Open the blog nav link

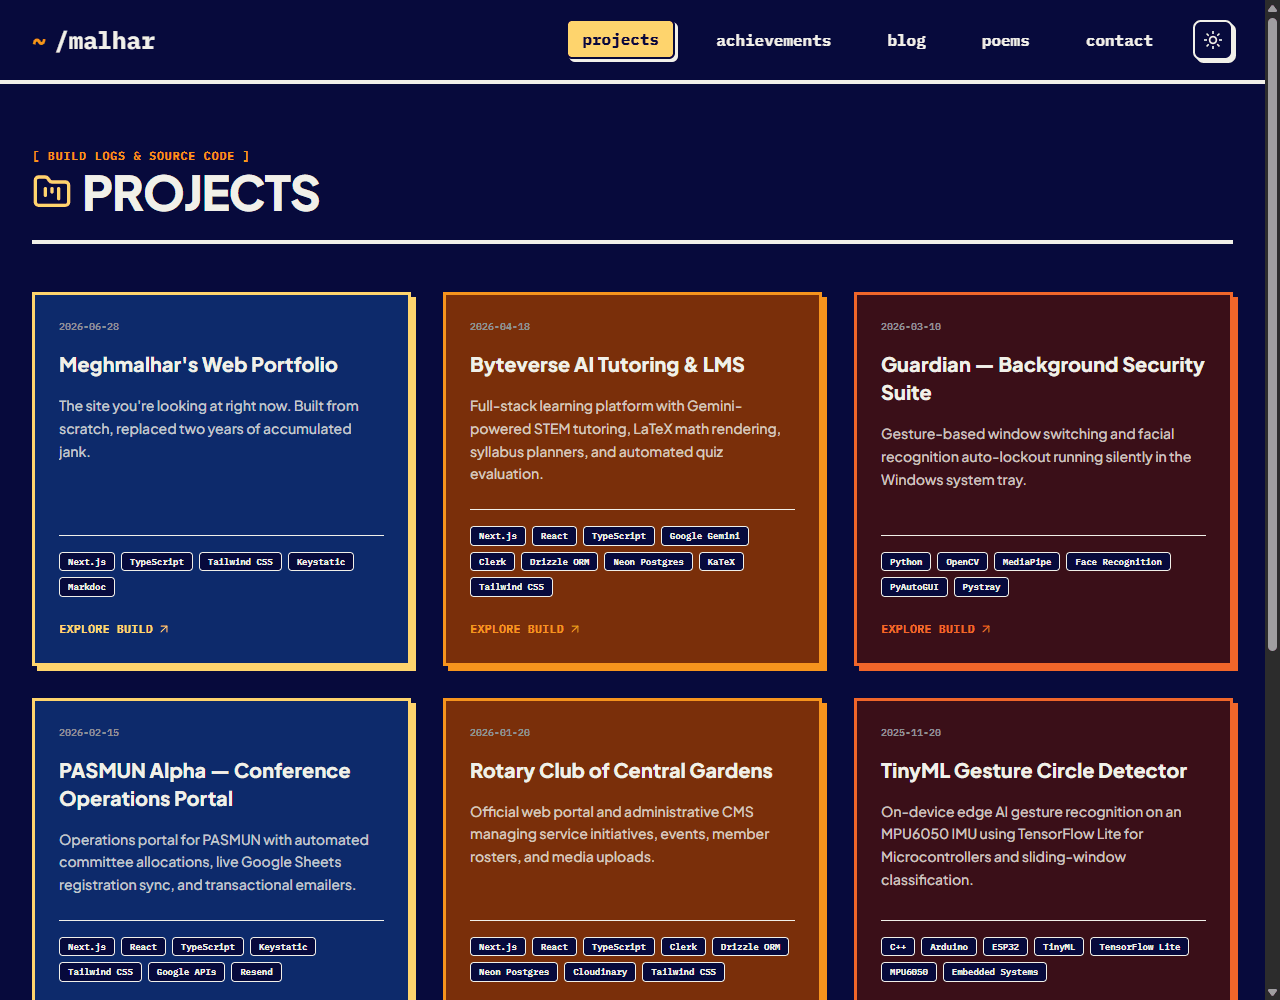tap(906, 41)
